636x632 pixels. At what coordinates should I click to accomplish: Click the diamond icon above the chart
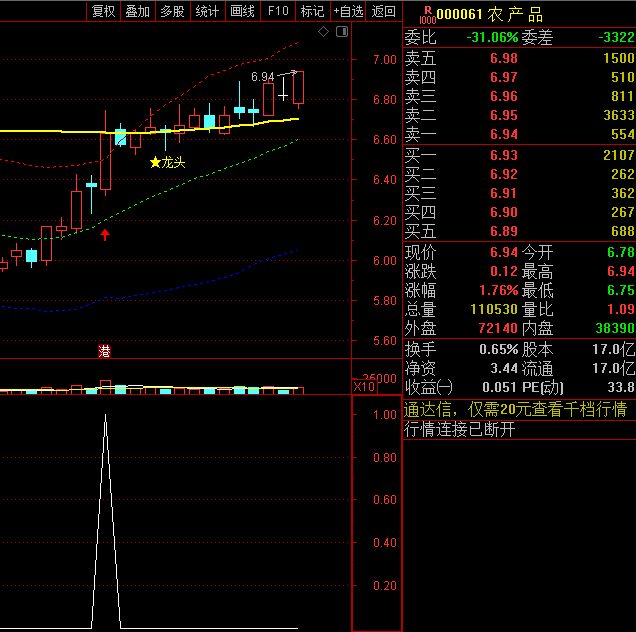[x=323, y=32]
